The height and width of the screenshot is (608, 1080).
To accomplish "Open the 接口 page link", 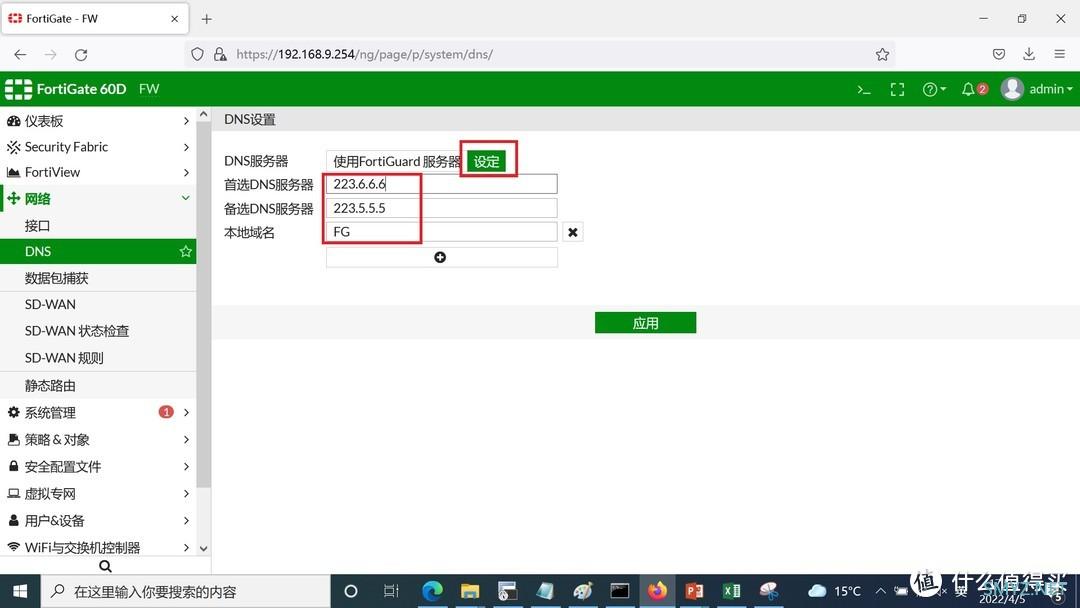I will (37, 226).
